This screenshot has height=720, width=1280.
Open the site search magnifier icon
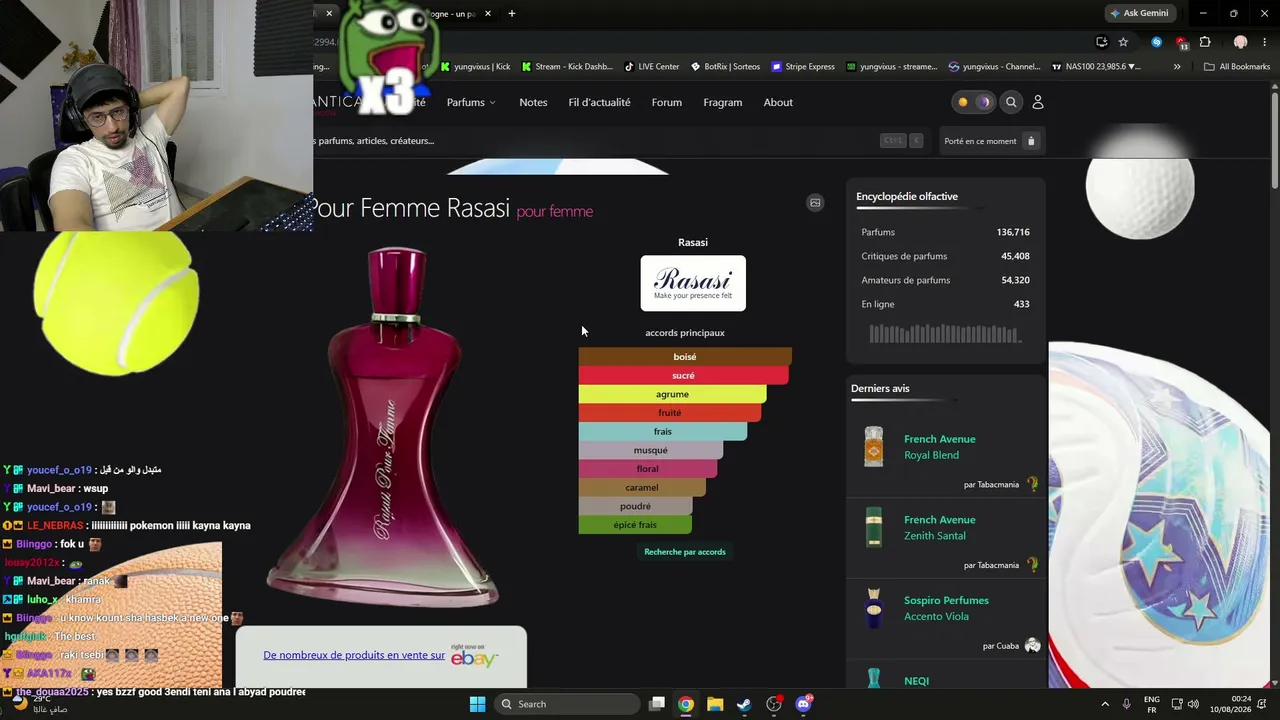coord(1011,102)
